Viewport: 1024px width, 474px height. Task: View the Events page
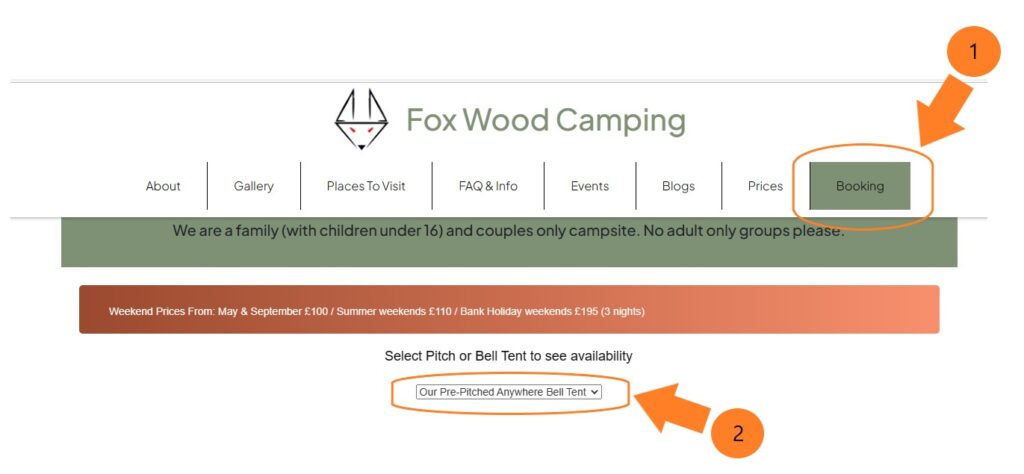coord(590,186)
